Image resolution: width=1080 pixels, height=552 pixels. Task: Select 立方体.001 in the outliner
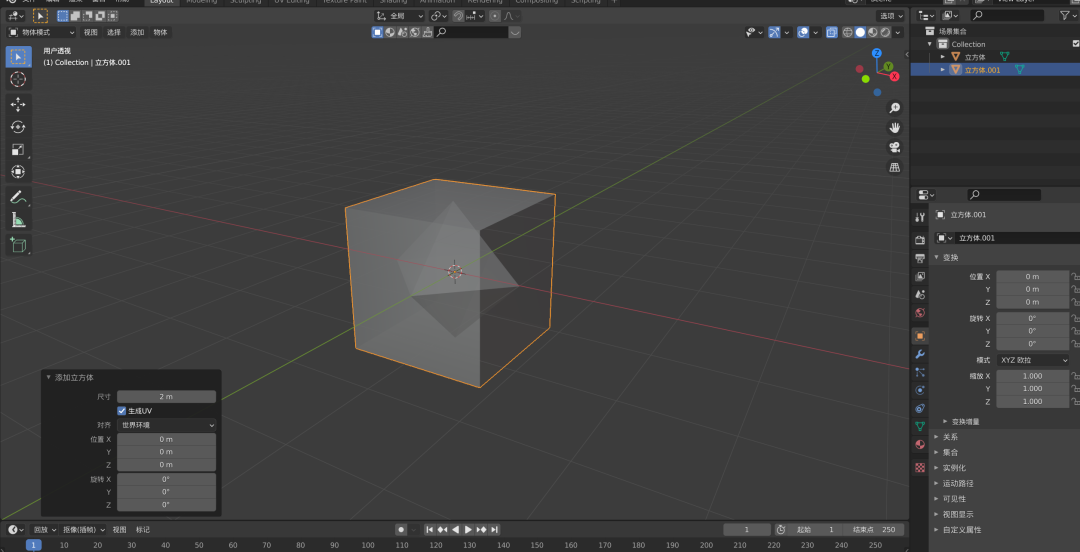coord(982,70)
